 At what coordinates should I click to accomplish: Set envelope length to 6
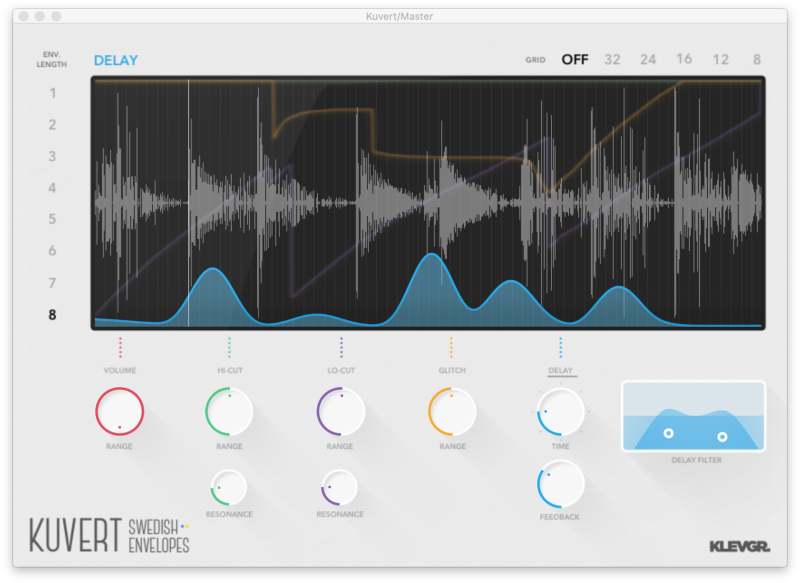coord(52,251)
